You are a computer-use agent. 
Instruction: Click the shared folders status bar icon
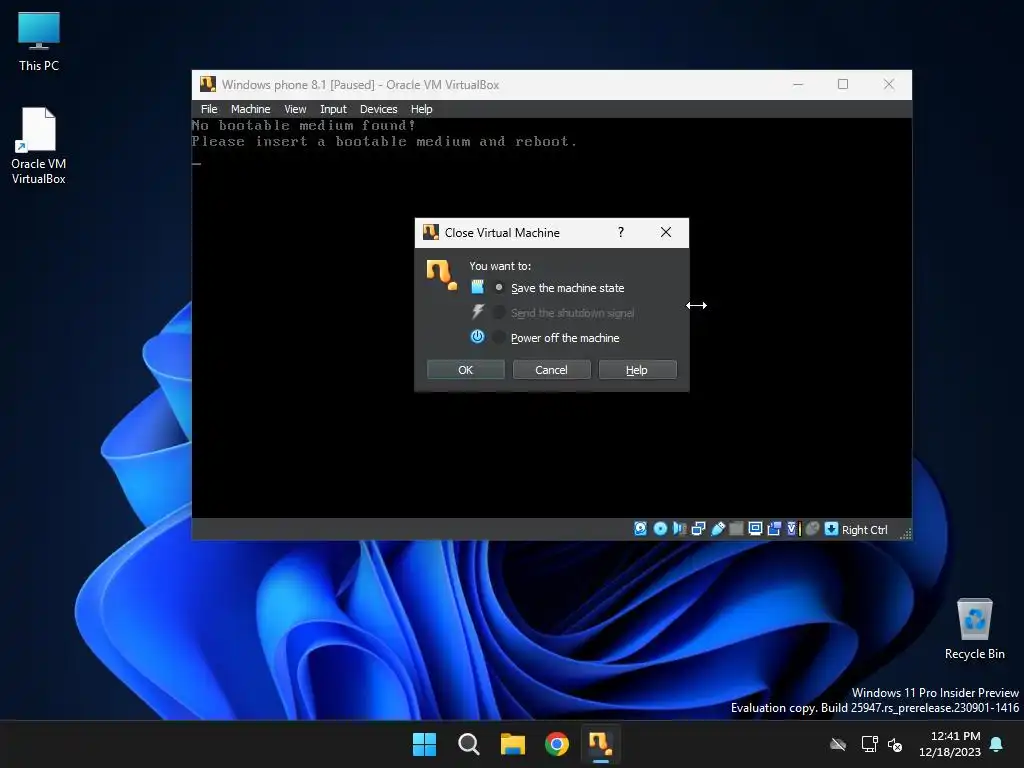point(736,529)
